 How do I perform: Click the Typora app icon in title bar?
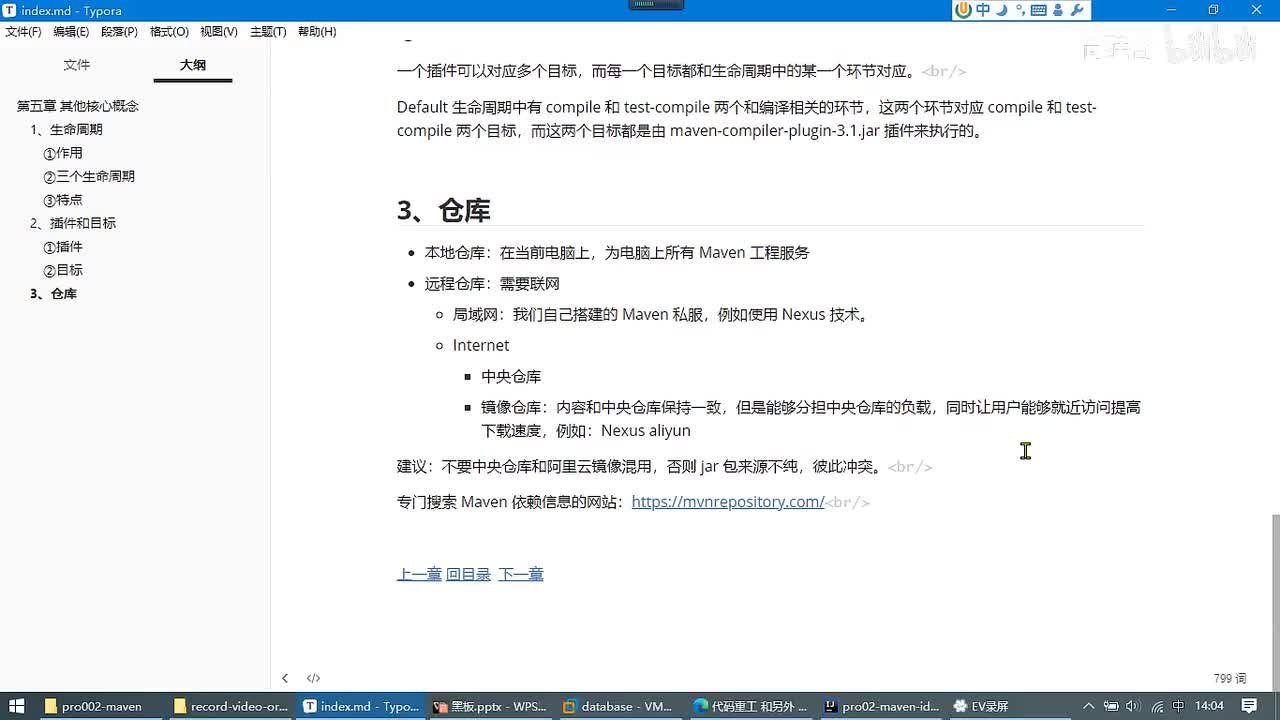click(x=9, y=11)
